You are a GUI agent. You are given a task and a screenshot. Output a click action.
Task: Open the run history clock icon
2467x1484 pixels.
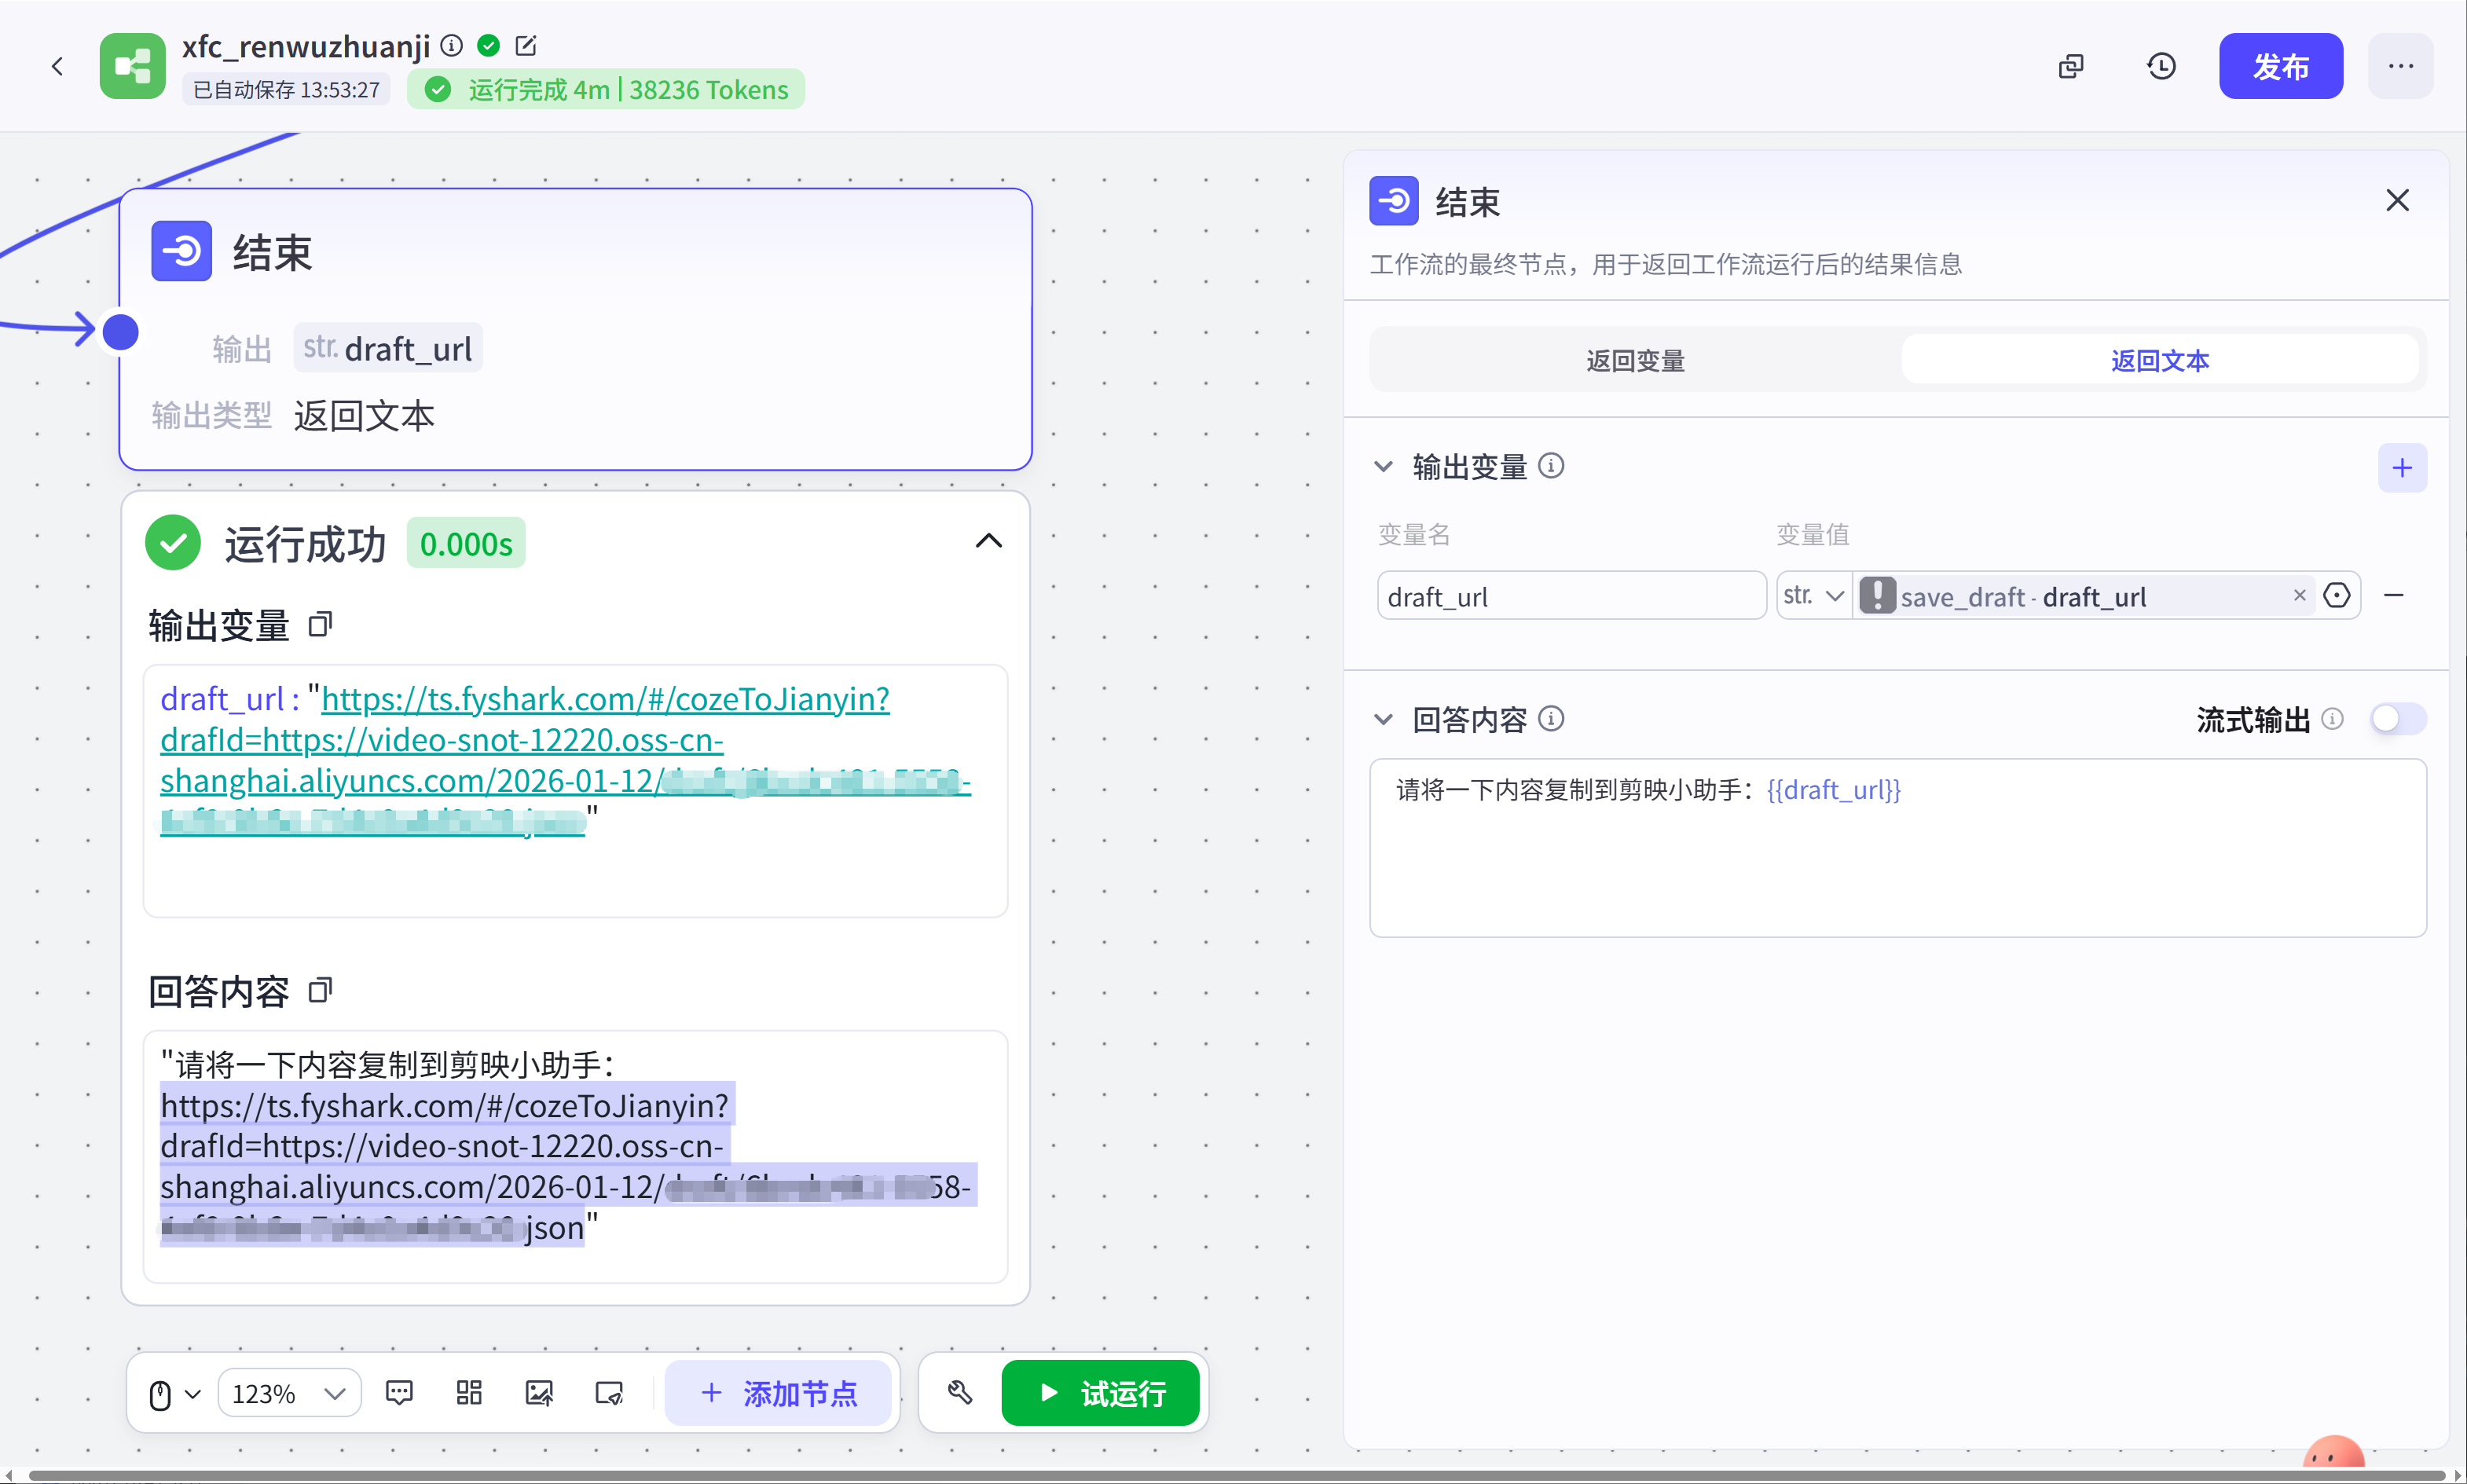coord(2161,66)
